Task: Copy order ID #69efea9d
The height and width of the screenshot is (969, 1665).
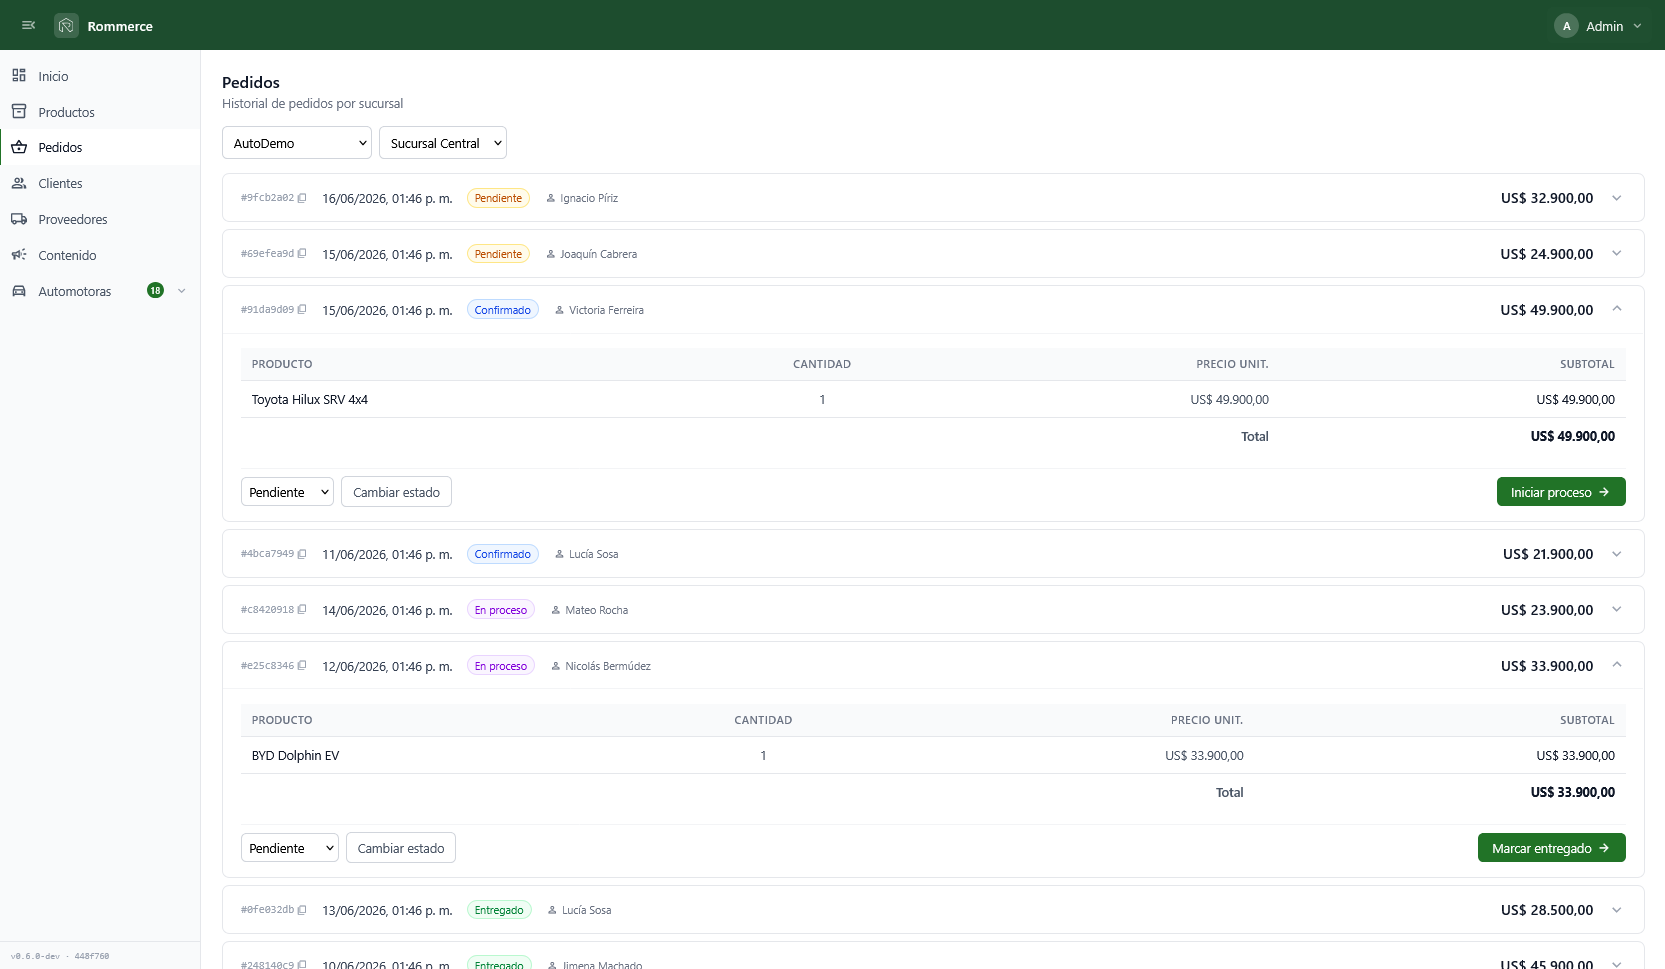Action: click(x=302, y=254)
